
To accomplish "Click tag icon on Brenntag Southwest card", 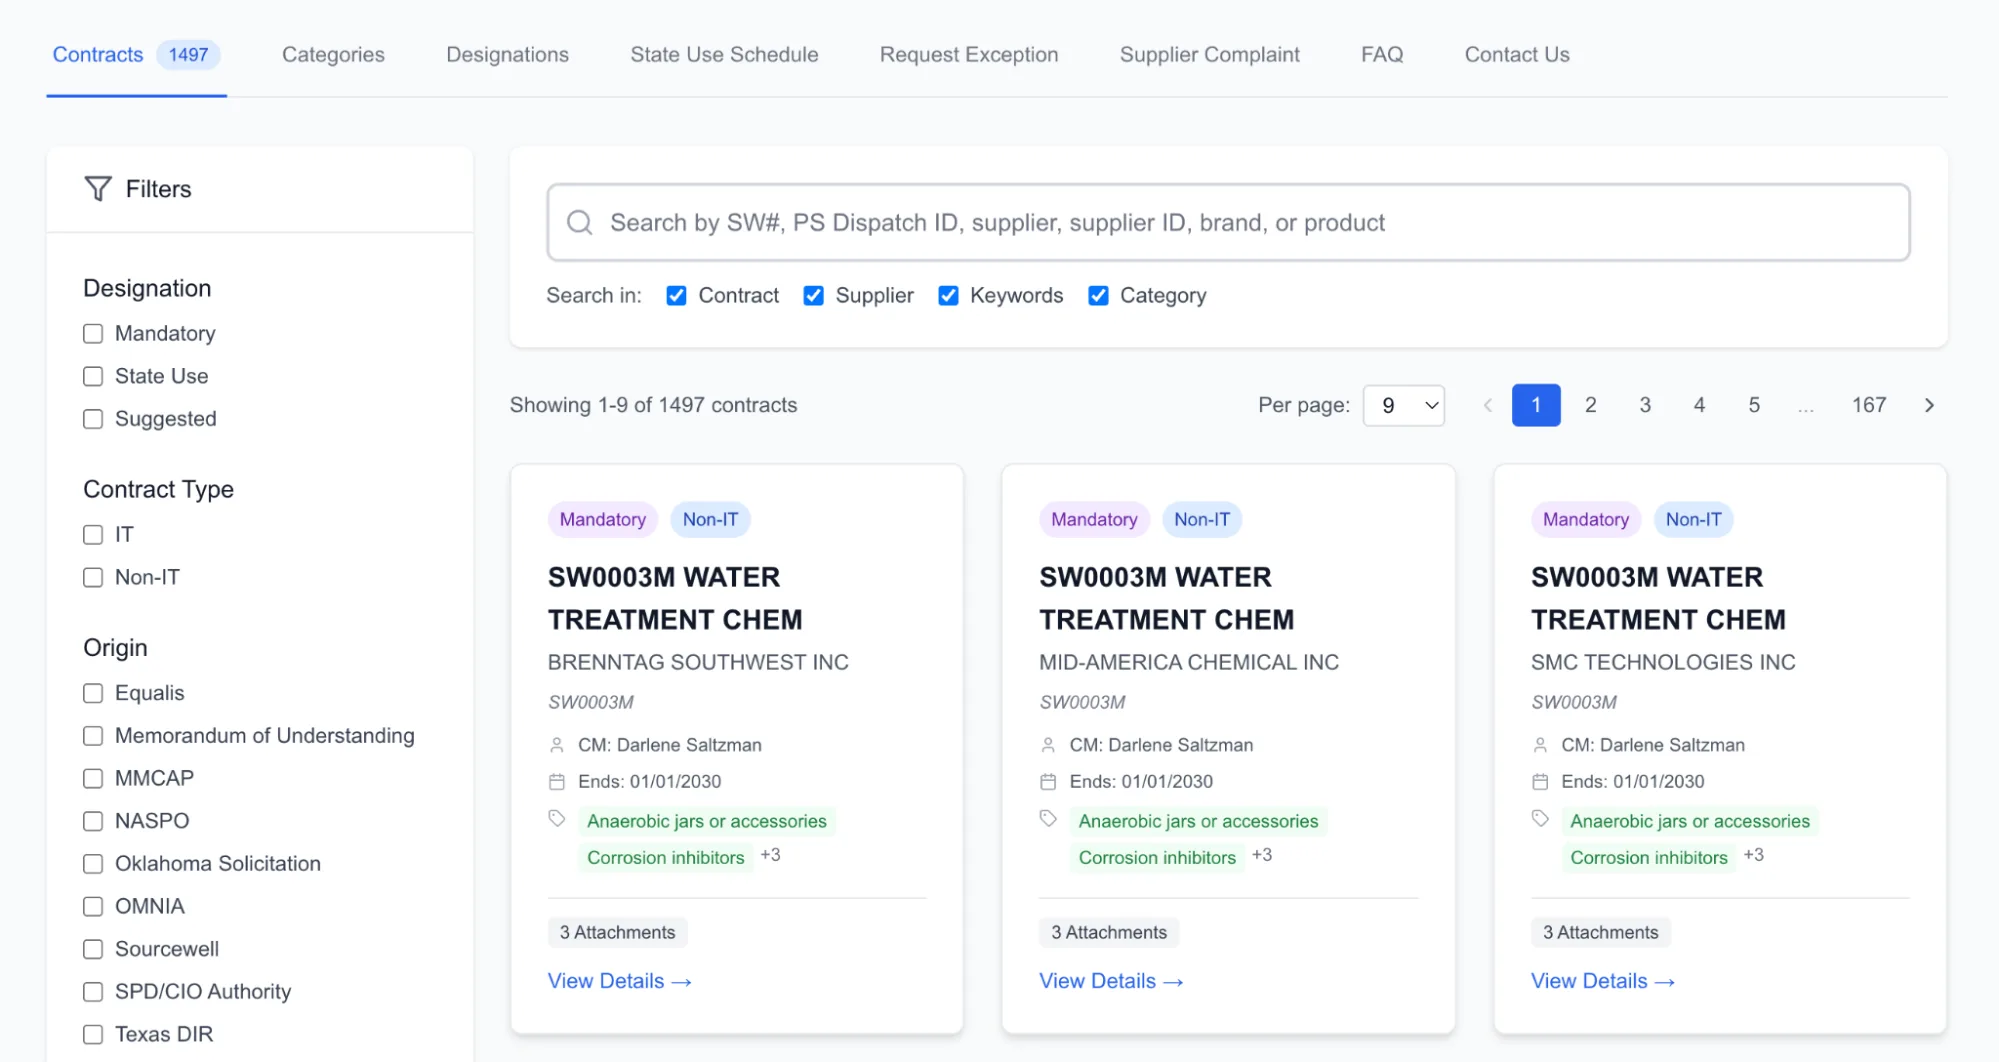I will 557,819.
